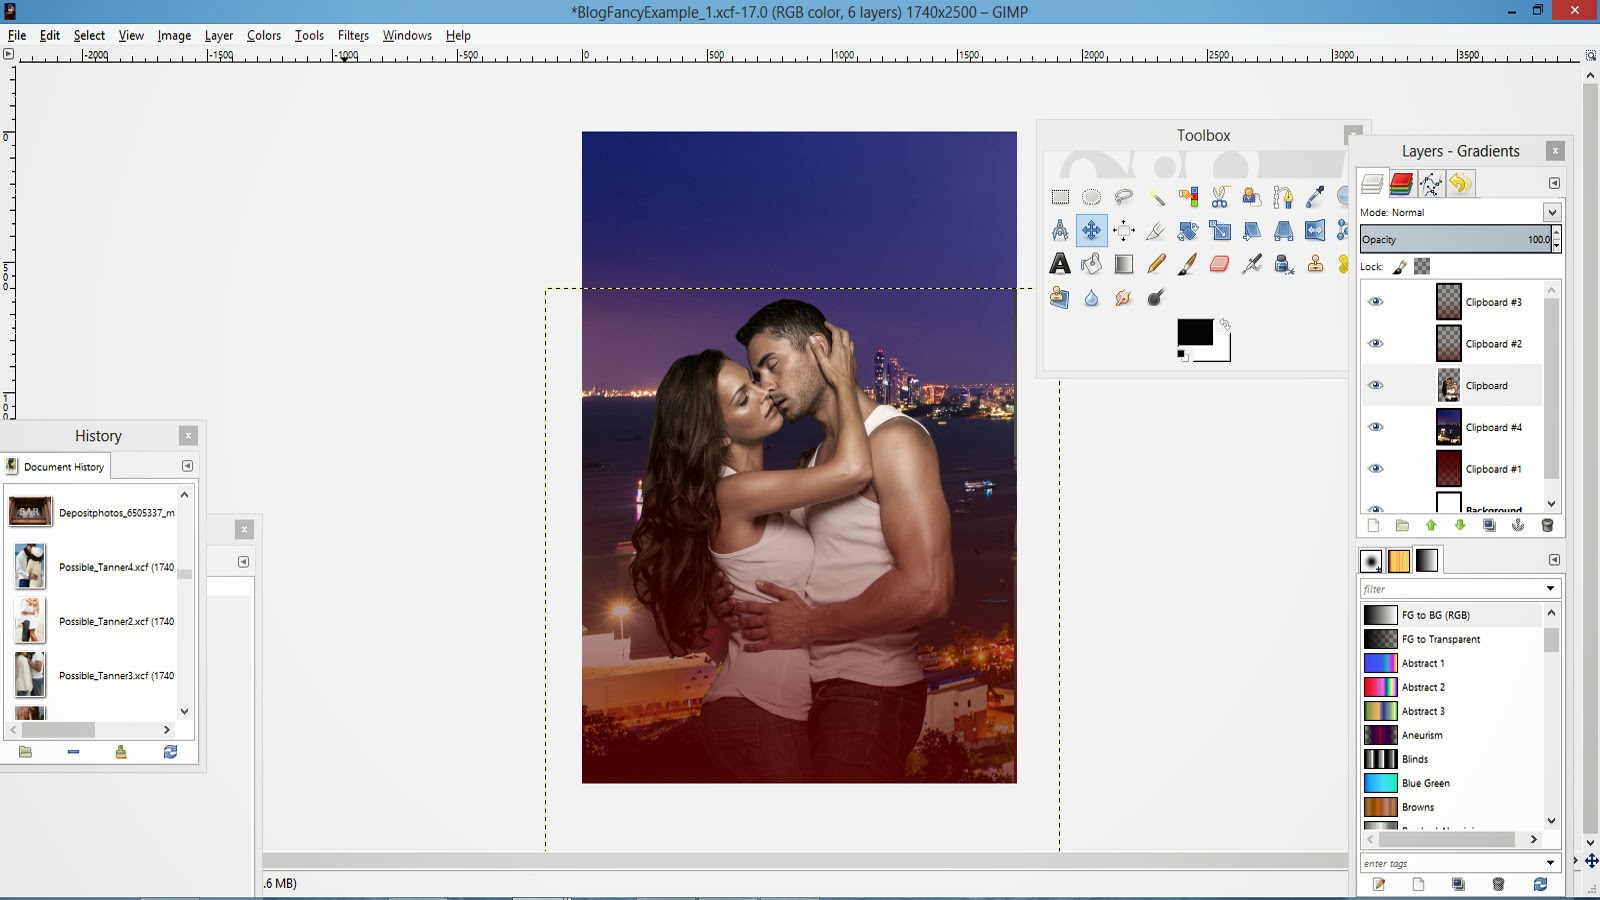This screenshot has width=1600, height=900.
Task: Switch to the Undo History tab
Action: tap(1460, 184)
